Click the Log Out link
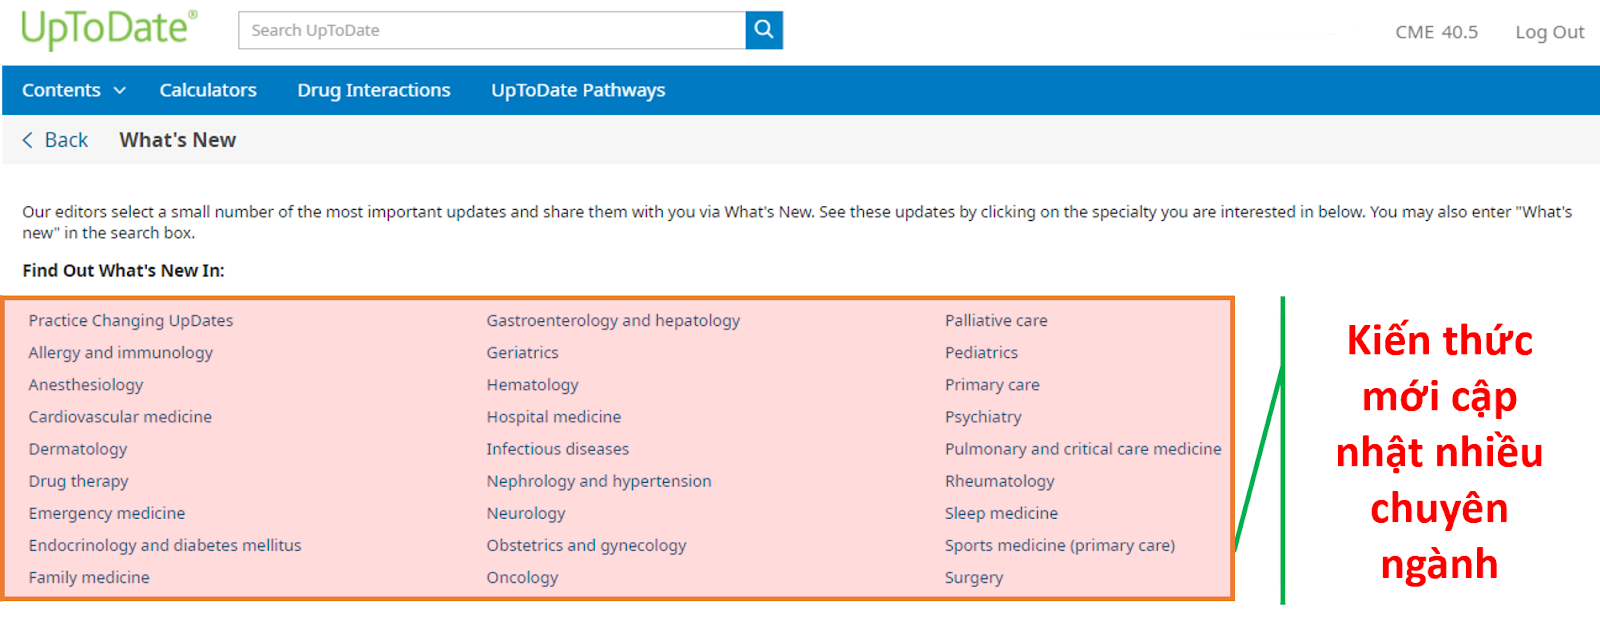Screen dimensions: 1600x618 pos(1549,32)
